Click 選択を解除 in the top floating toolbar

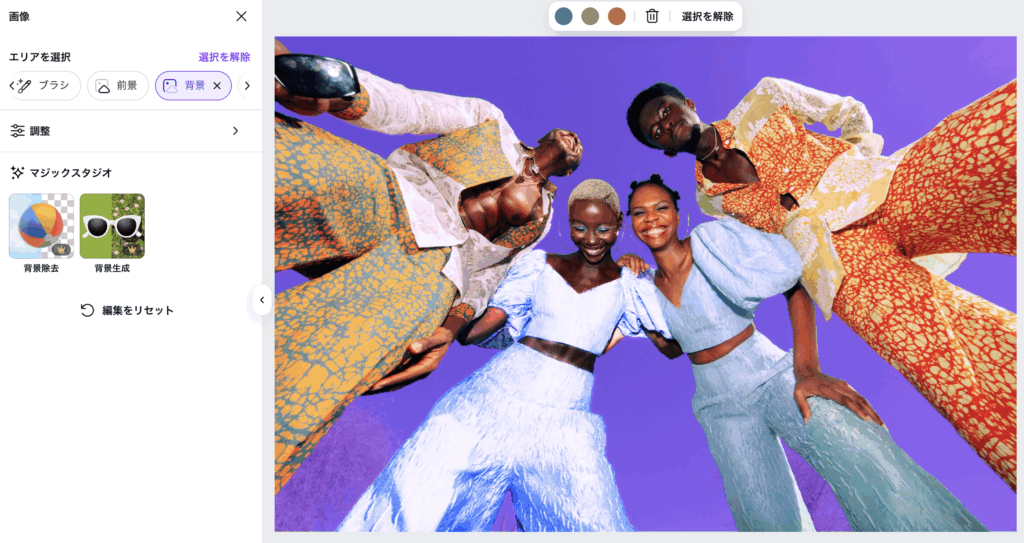(x=707, y=16)
